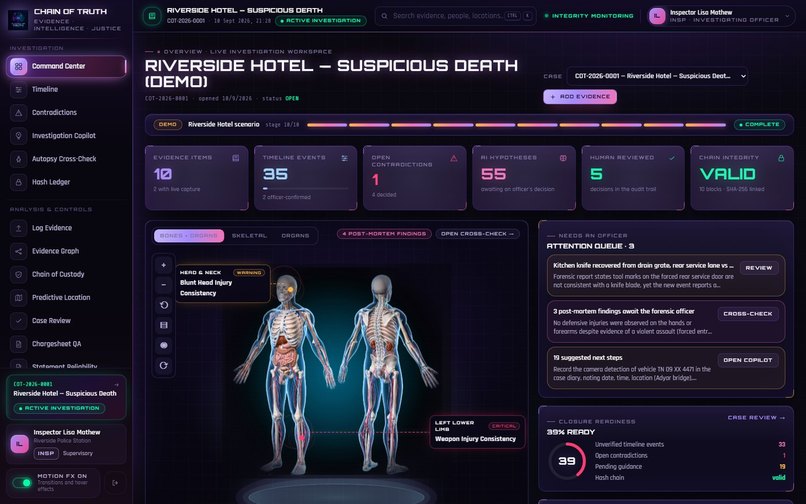Click the Head & Neck Blunt Head Injury label
Screen dimensions: 806x504
223,283
